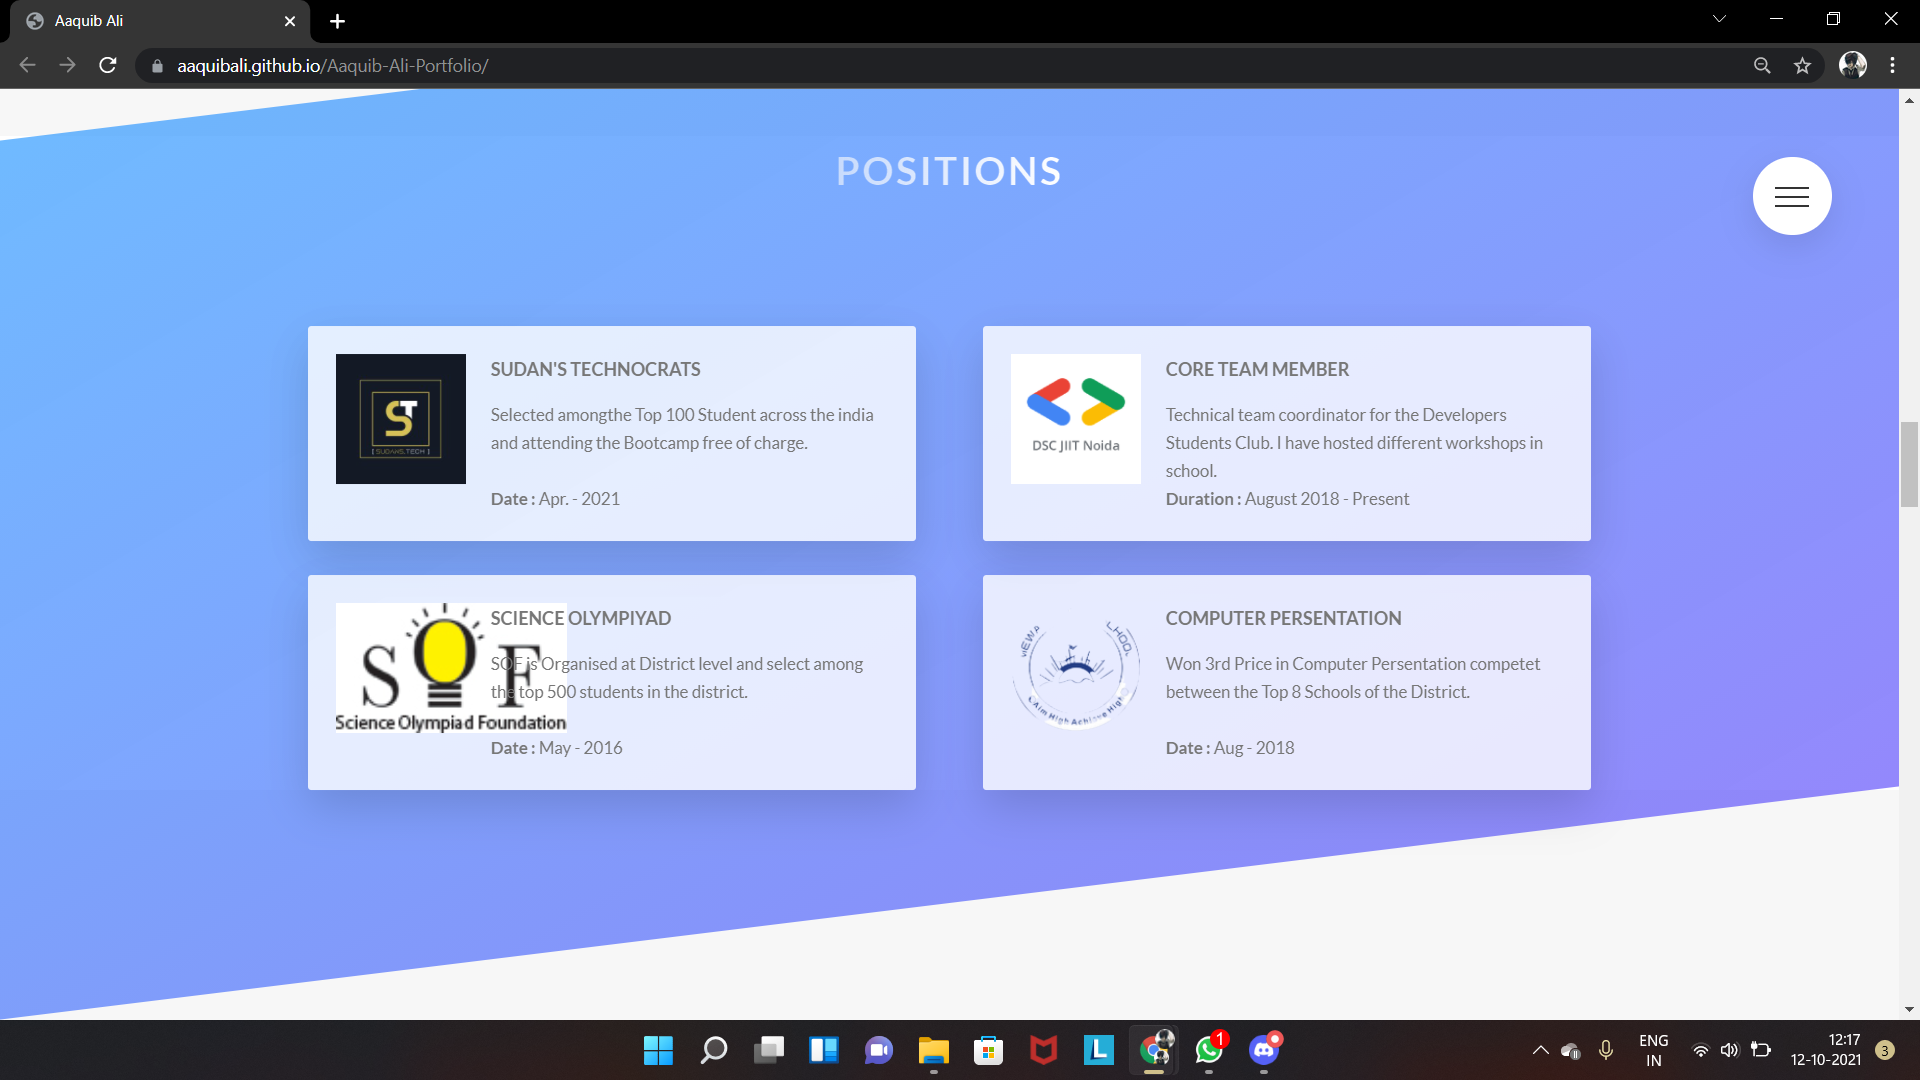
Task: Select the Aaquib Ali browser tab
Action: (150, 21)
